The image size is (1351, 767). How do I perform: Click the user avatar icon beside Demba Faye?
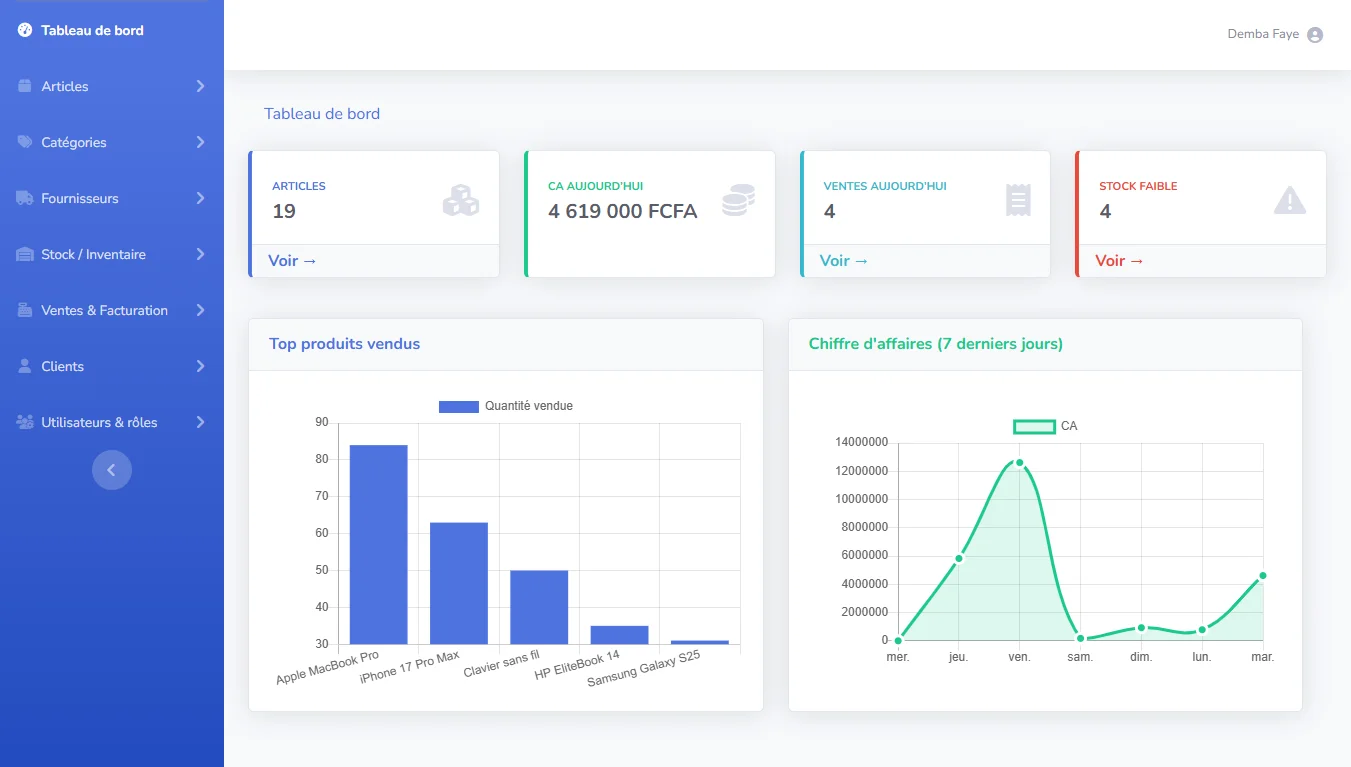(1315, 35)
